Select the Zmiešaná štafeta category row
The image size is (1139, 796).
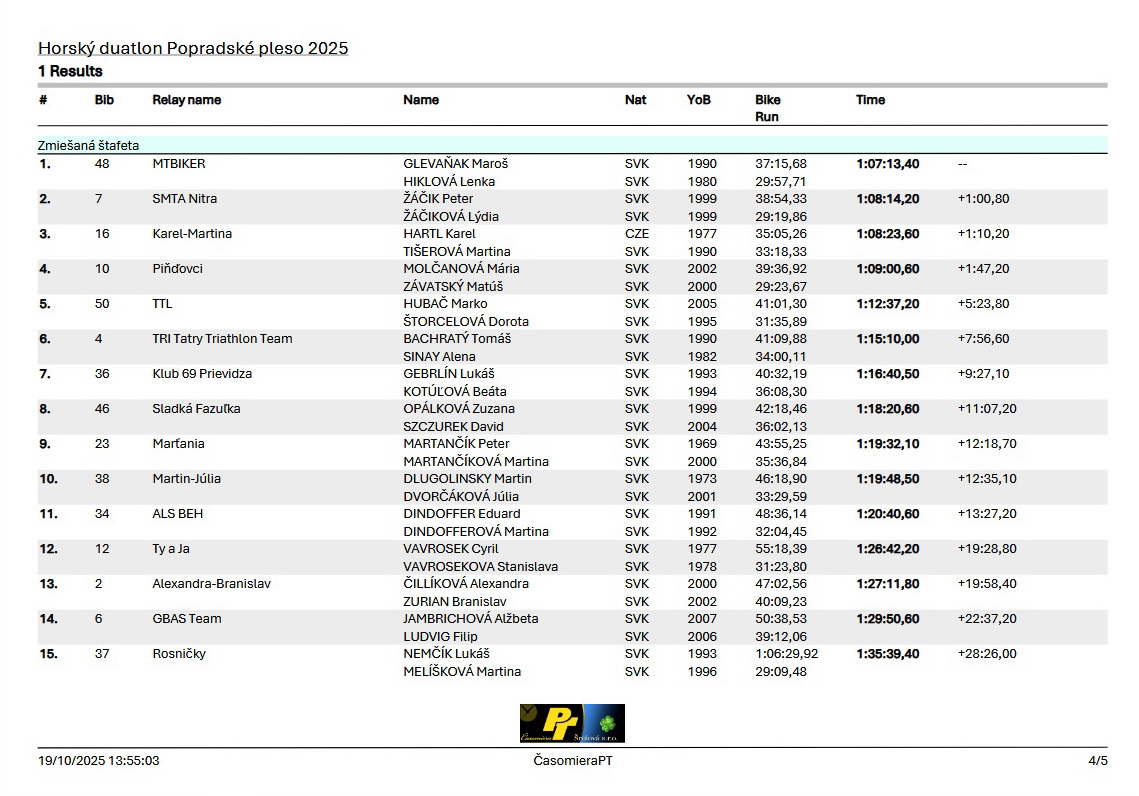88,145
